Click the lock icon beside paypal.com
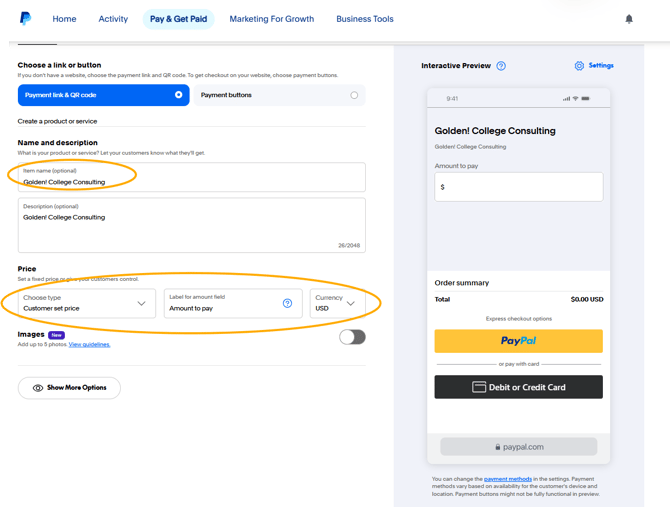Viewport: 670px width, 507px height. 495,447
